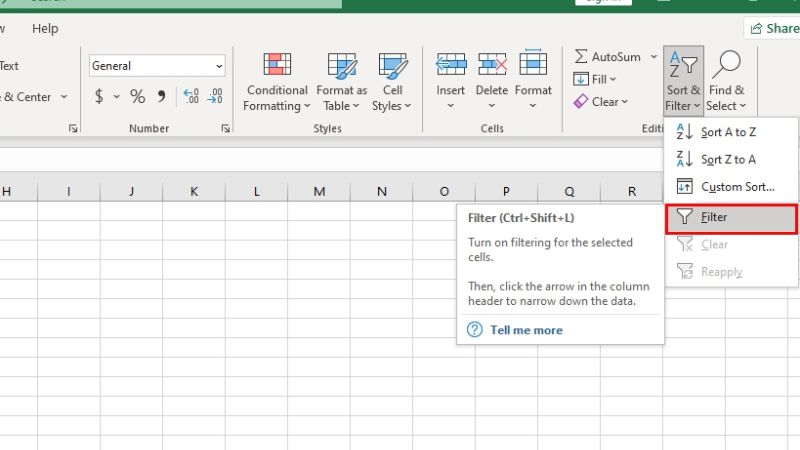This screenshot has height=450, width=800.
Task: Click the Share button
Action: click(x=773, y=28)
